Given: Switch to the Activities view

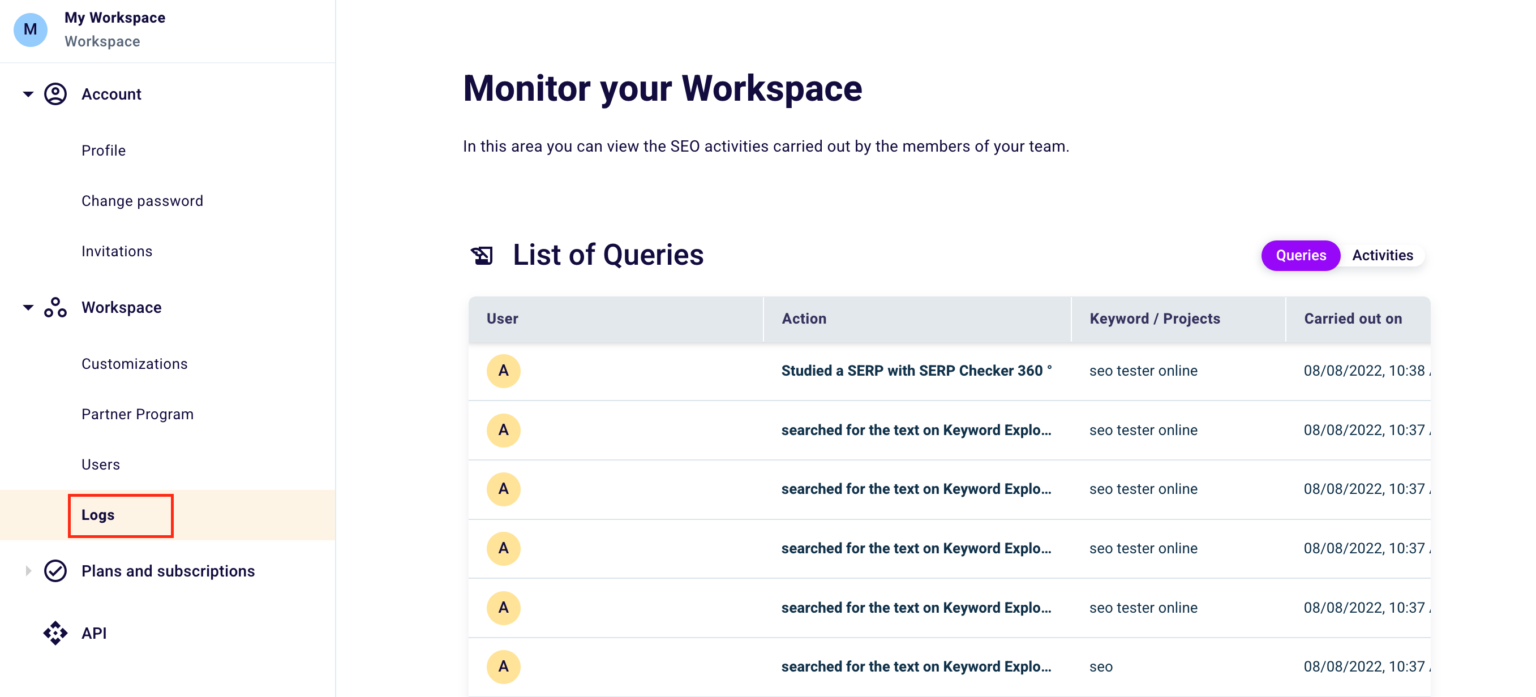Looking at the screenshot, I should coord(1382,255).
